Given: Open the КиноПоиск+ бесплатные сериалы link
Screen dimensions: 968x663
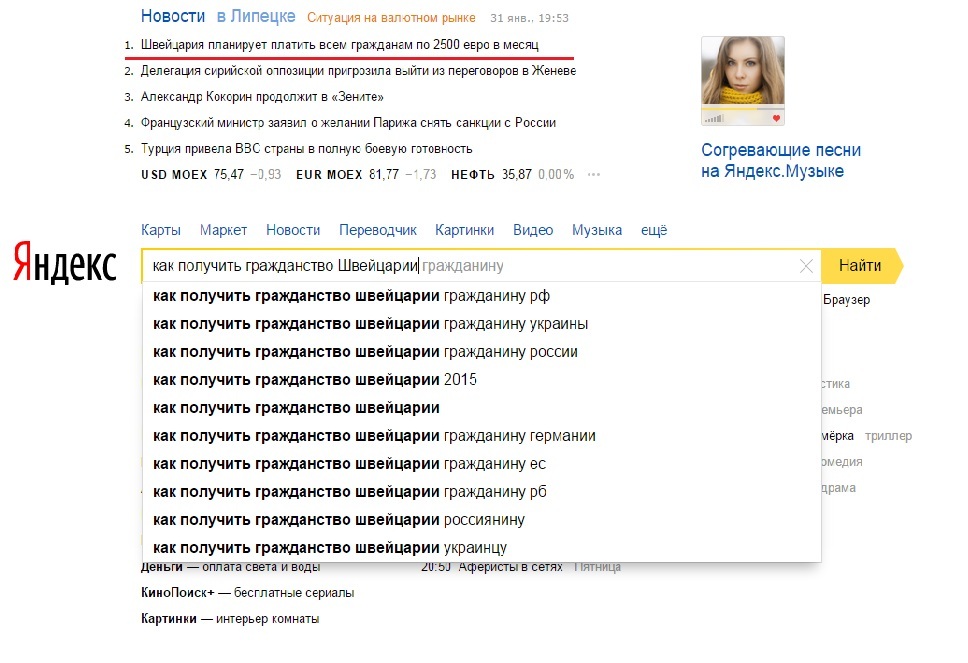Looking at the screenshot, I should 248,593.
